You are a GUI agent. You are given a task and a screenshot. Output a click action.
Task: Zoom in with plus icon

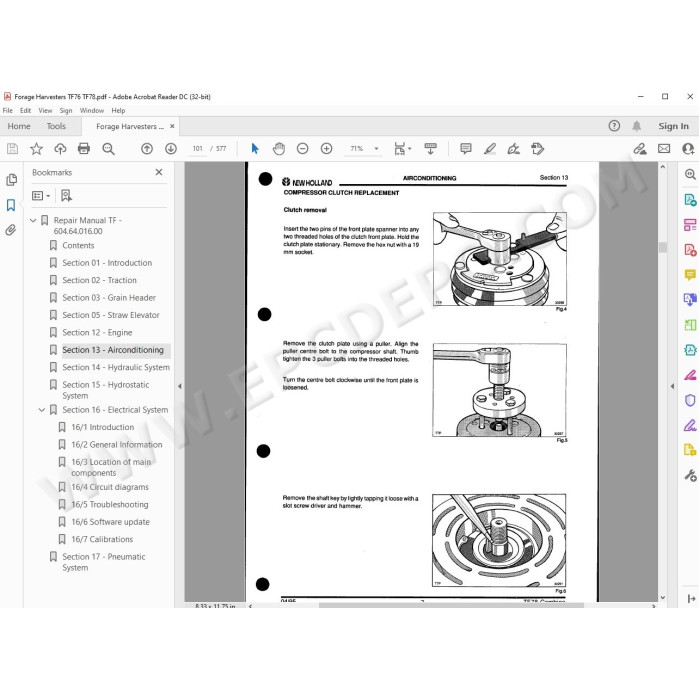327,149
